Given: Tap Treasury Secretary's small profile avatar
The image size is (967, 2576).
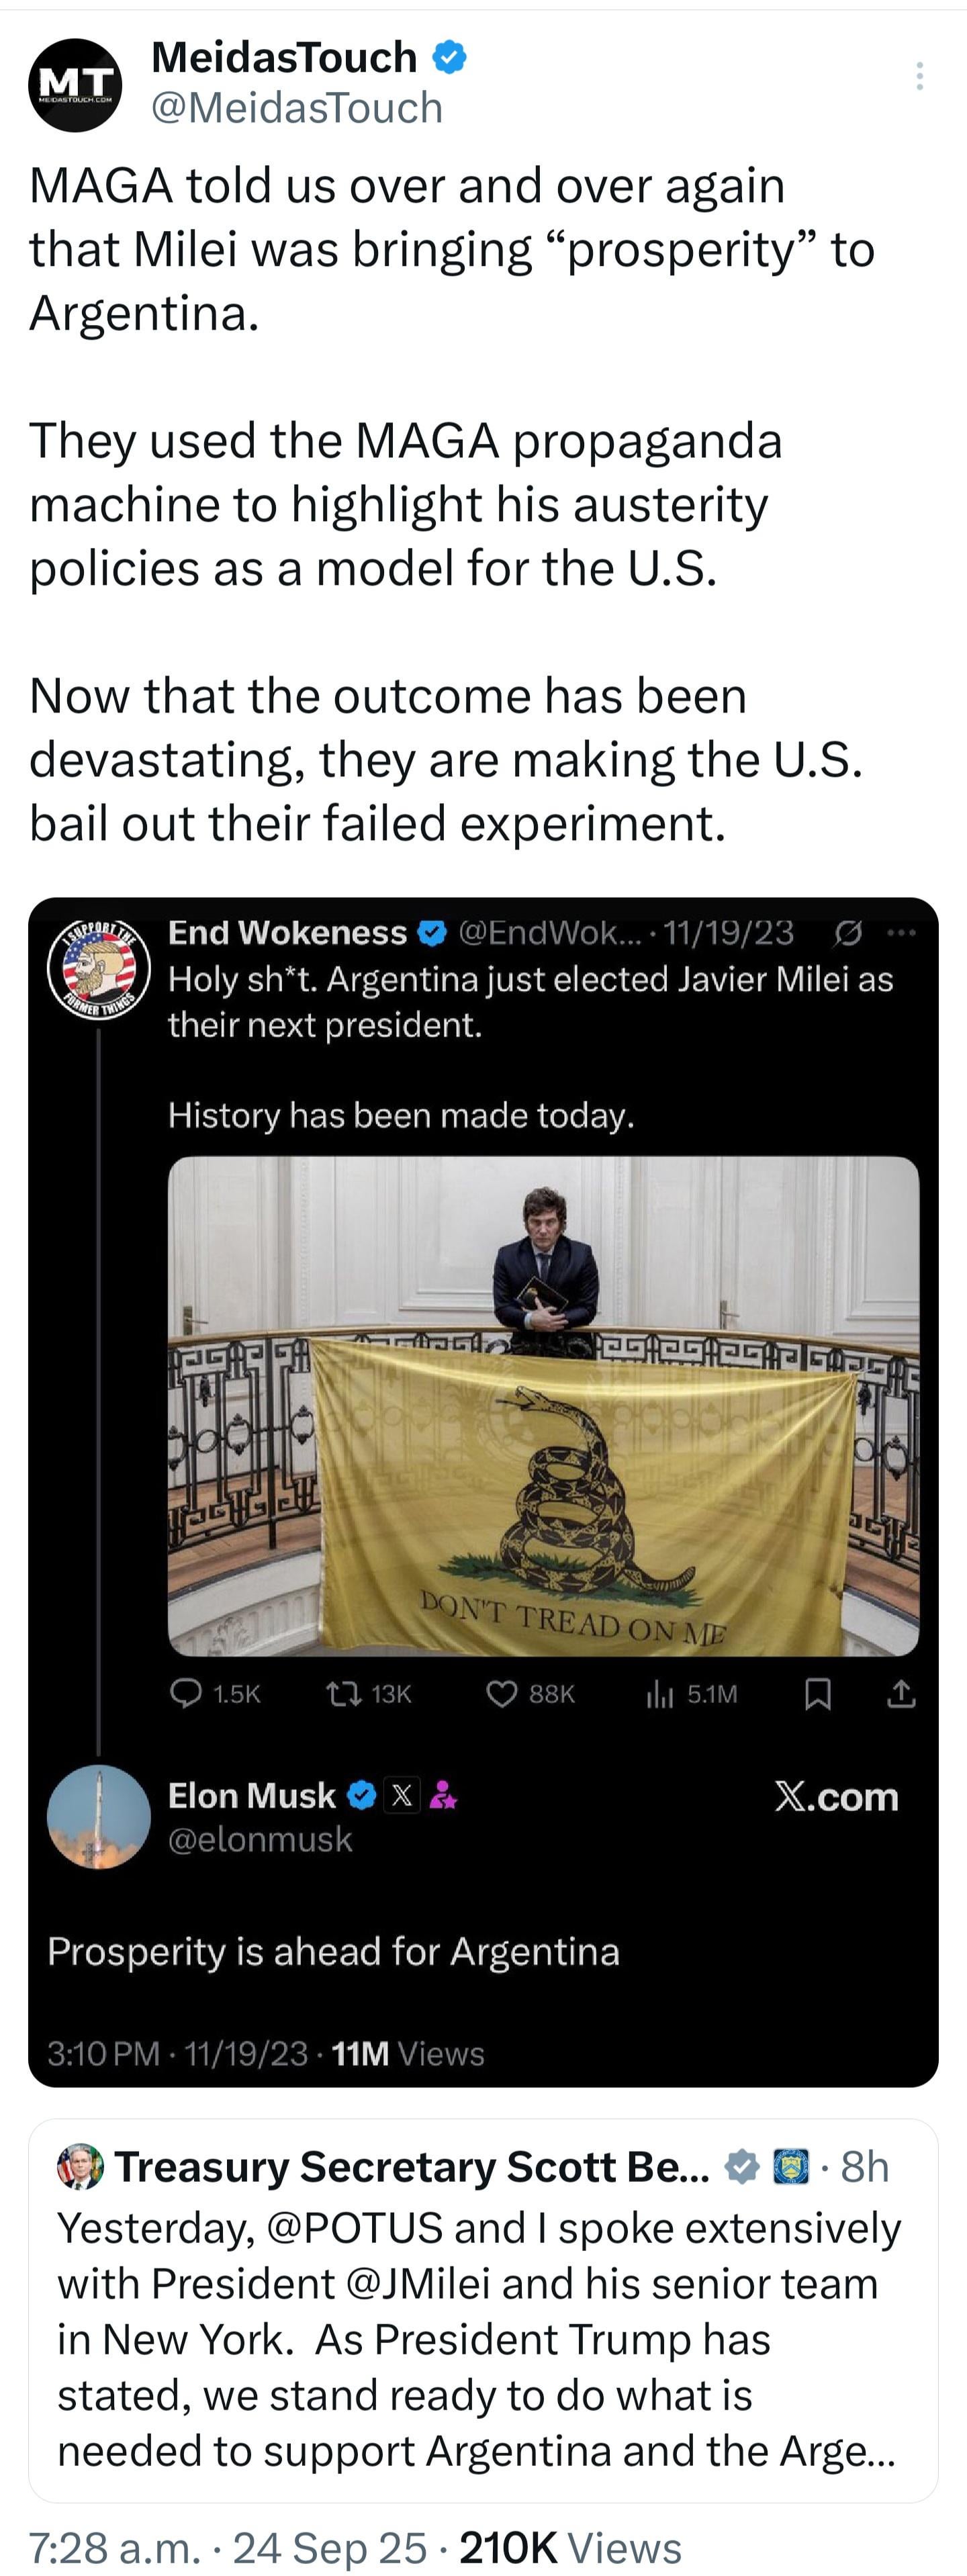Looking at the screenshot, I should (81, 2167).
